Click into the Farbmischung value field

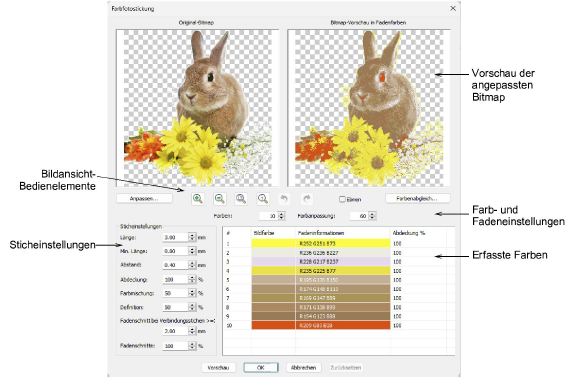pyautogui.click(x=176, y=293)
